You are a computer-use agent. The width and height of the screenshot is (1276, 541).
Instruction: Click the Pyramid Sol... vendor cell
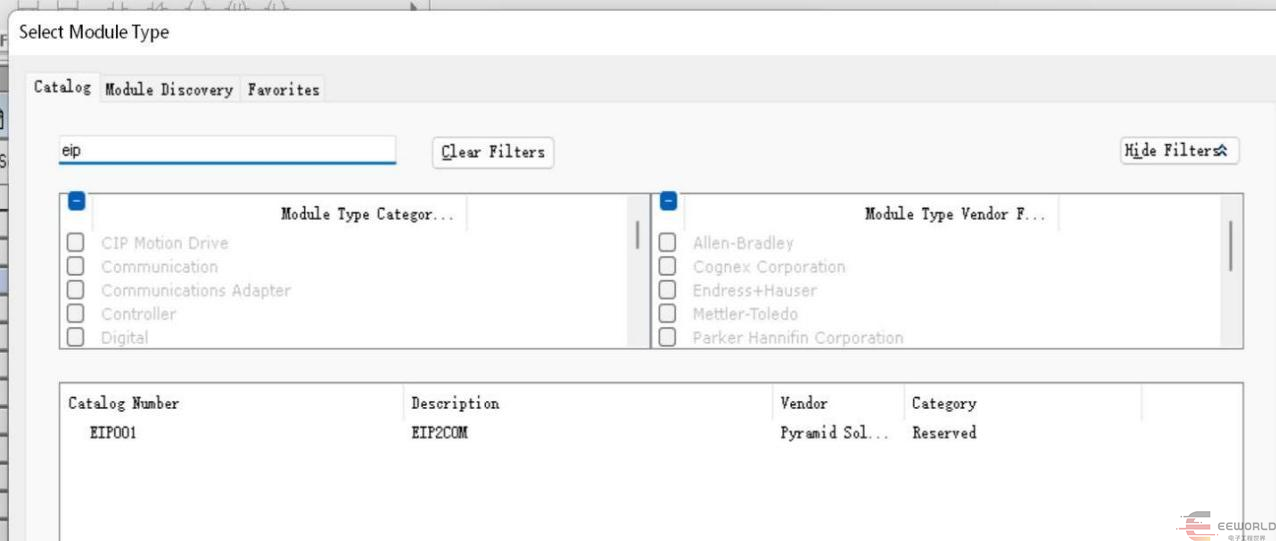pyautogui.click(x=834, y=433)
